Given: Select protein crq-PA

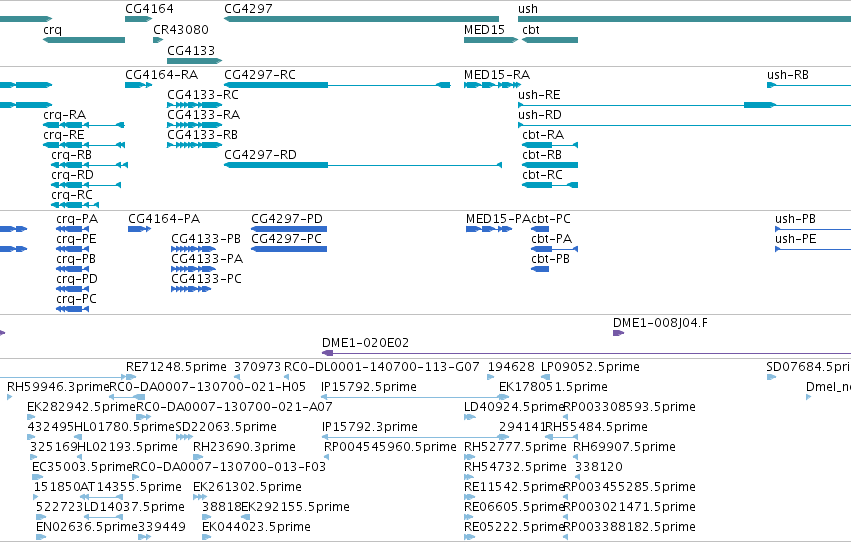Looking at the screenshot, I should click(73, 229).
